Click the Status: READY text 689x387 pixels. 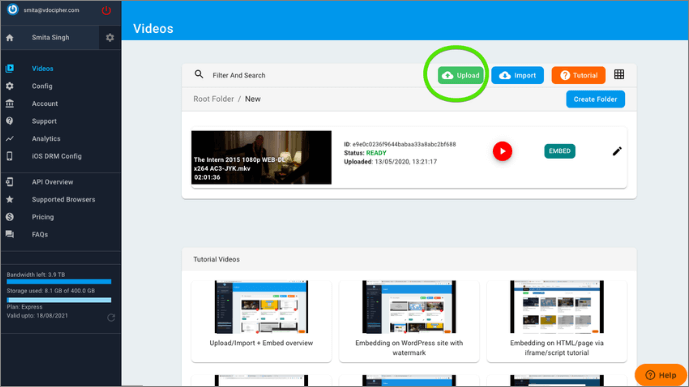click(x=365, y=153)
